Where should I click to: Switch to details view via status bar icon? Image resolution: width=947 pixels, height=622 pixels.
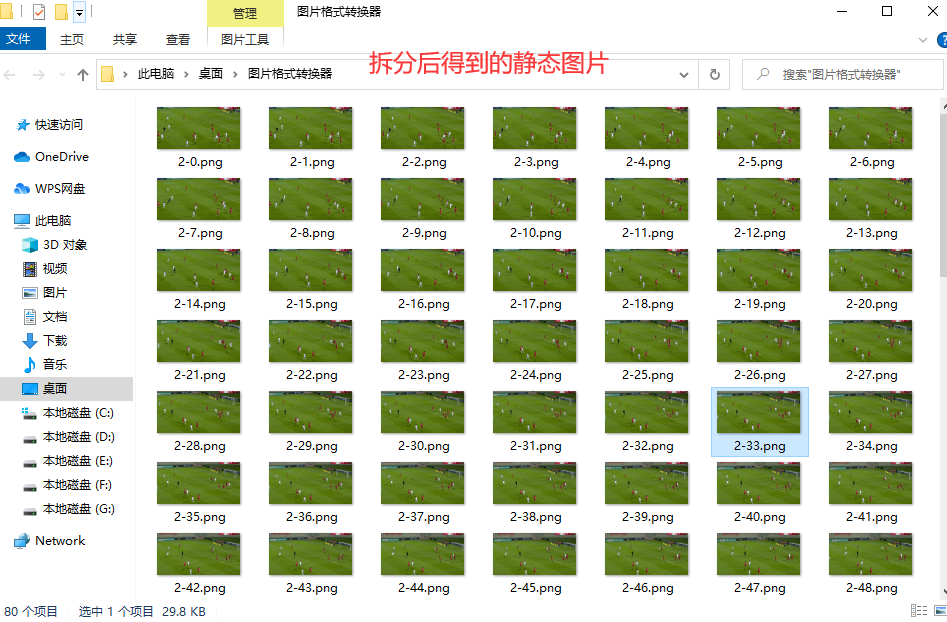(x=918, y=610)
